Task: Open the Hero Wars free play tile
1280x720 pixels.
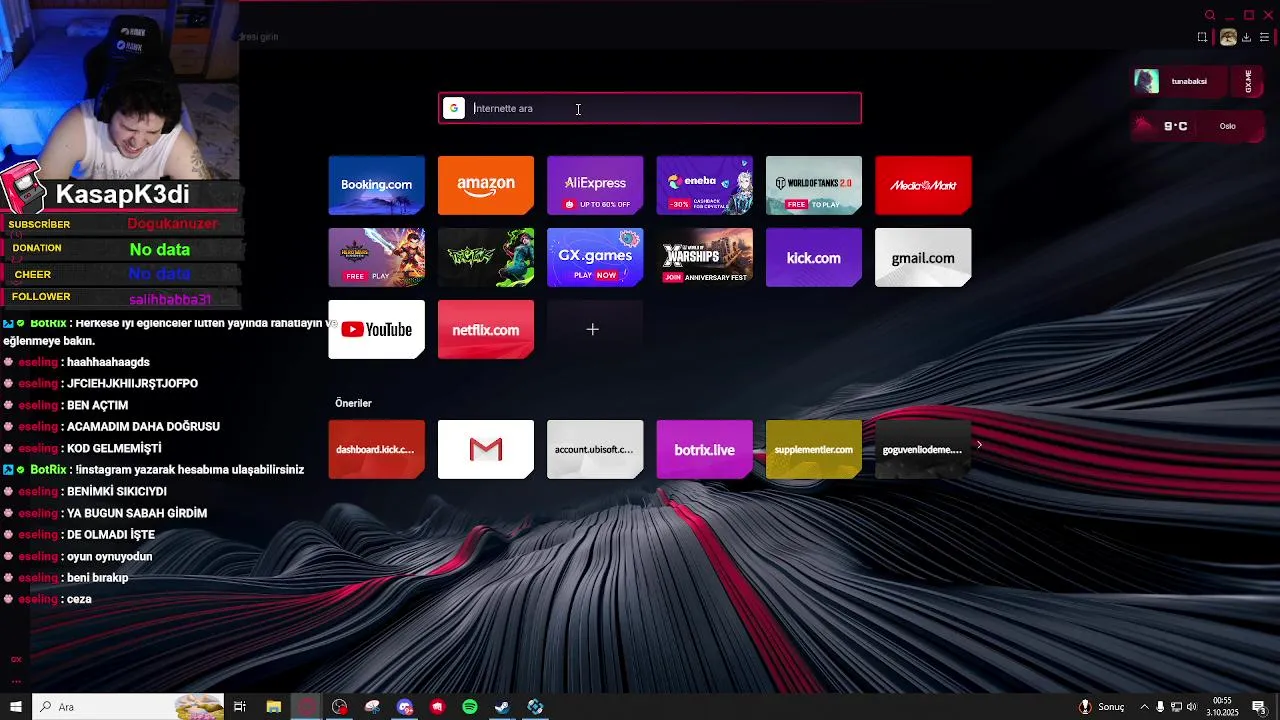Action: 376,257
